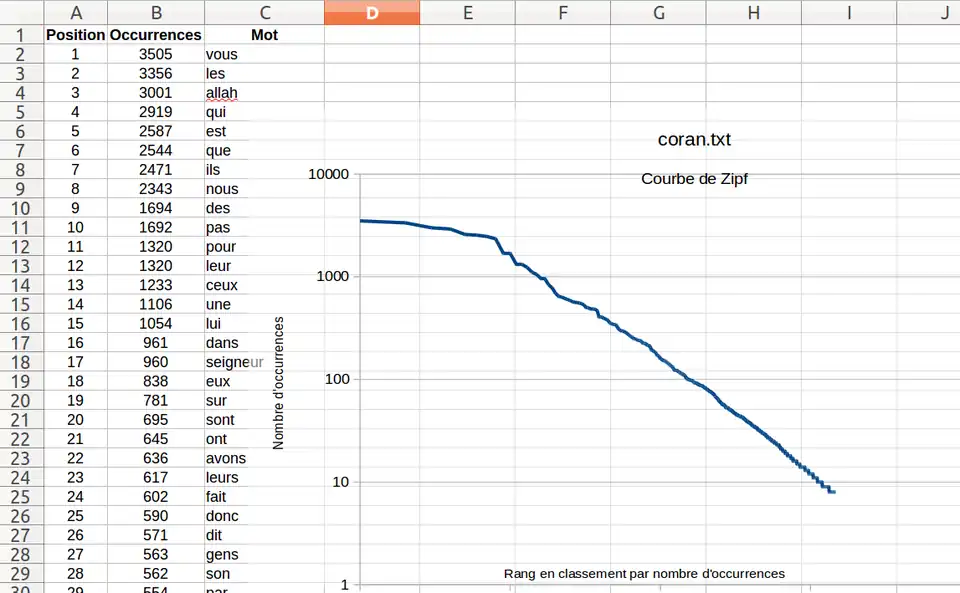Click the 10000 y-axis tick label
The image size is (960, 593).
coord(328,174)
